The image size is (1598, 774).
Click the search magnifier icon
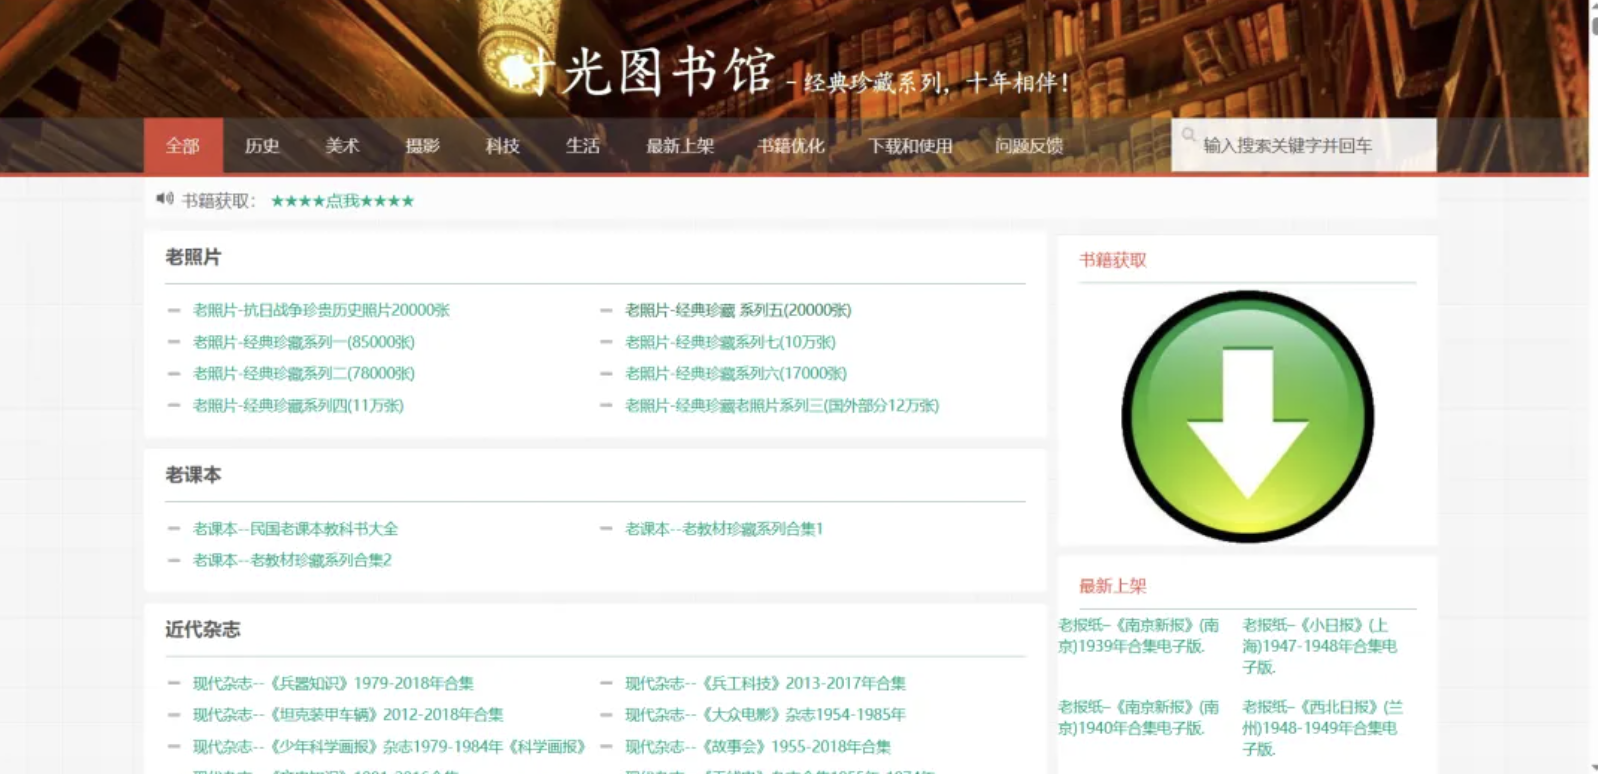pyautogui.click(x=1188, y=135)
